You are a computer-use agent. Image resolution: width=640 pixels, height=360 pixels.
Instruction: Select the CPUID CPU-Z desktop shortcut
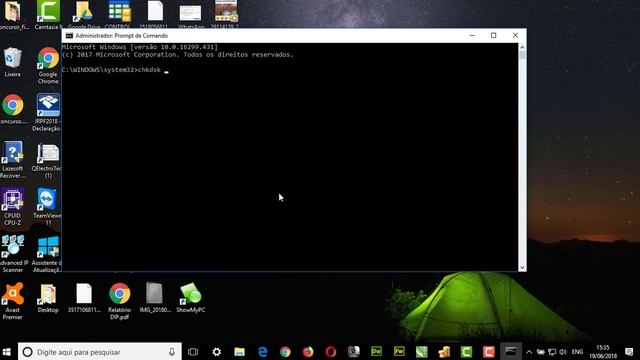click(13, 207)
